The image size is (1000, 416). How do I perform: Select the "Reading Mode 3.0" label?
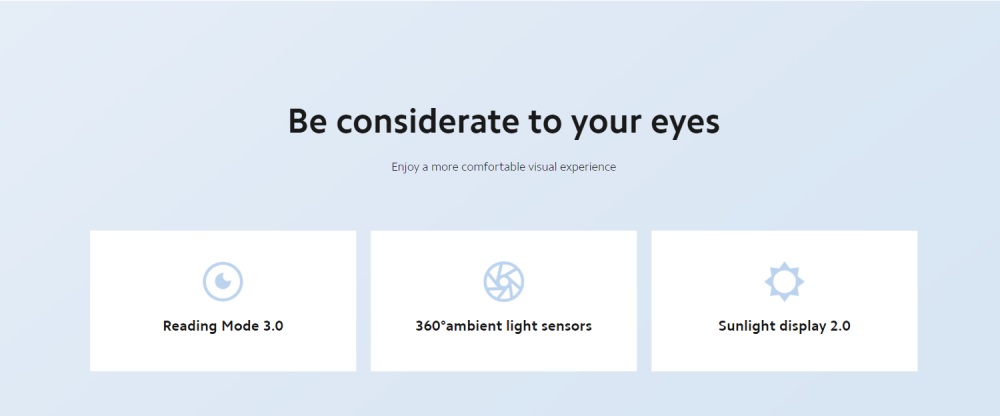point(223,326)
